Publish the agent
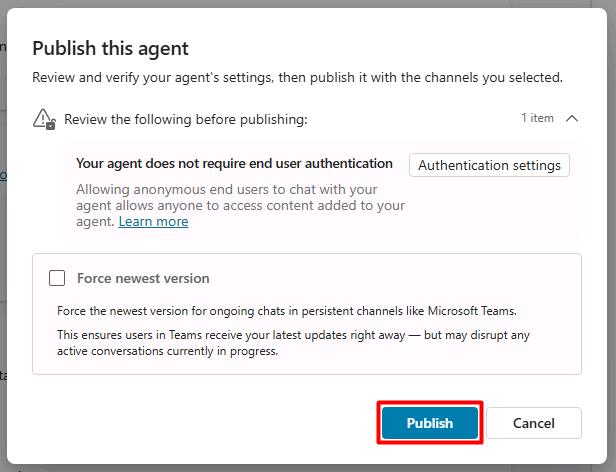The image size is (616, 472). [x=430, y=423]
